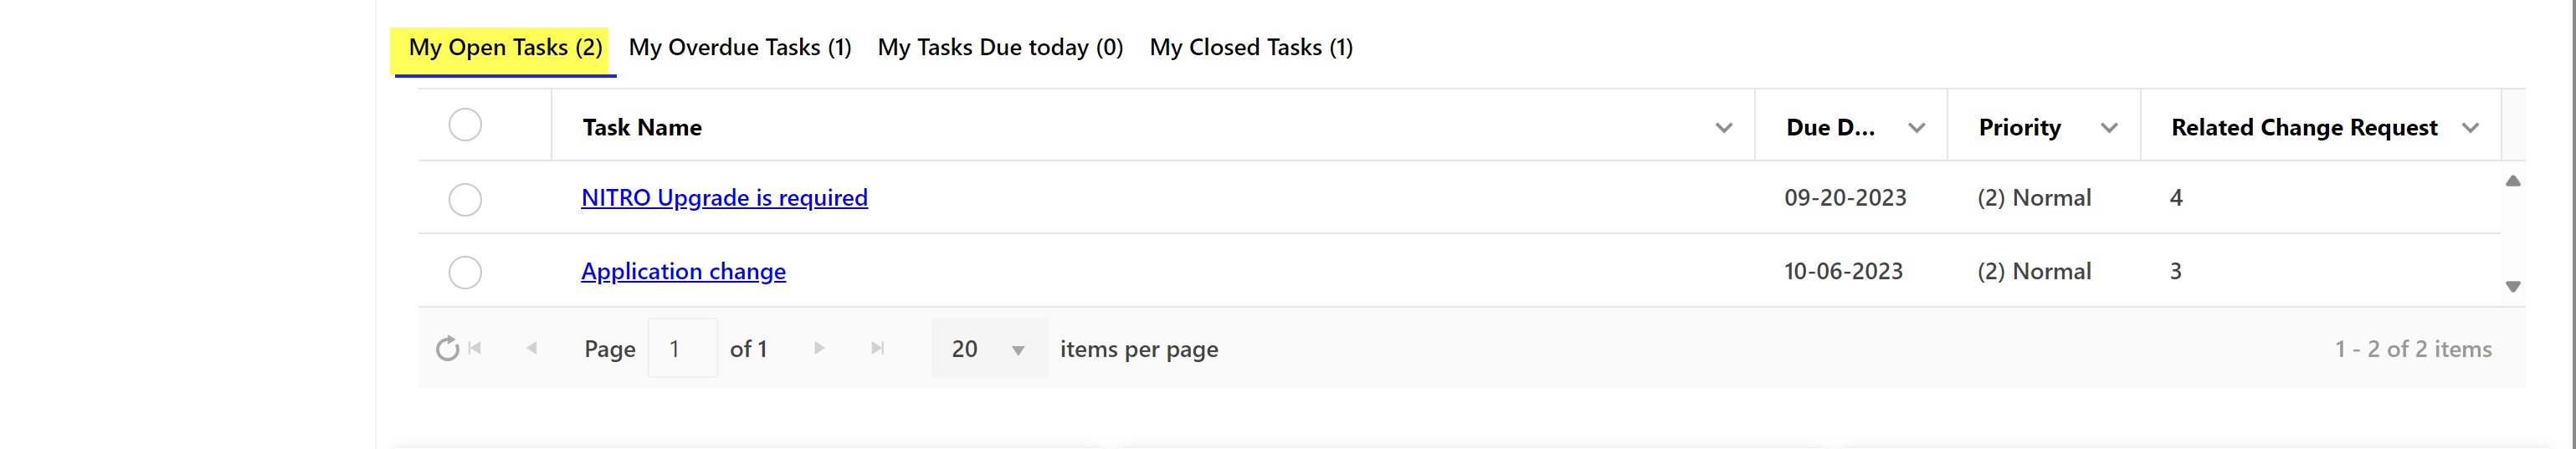Image resolution: width=2576 pixels, height=449 pixels.
Task: Select the Application change task row
Action: point(465,272)
